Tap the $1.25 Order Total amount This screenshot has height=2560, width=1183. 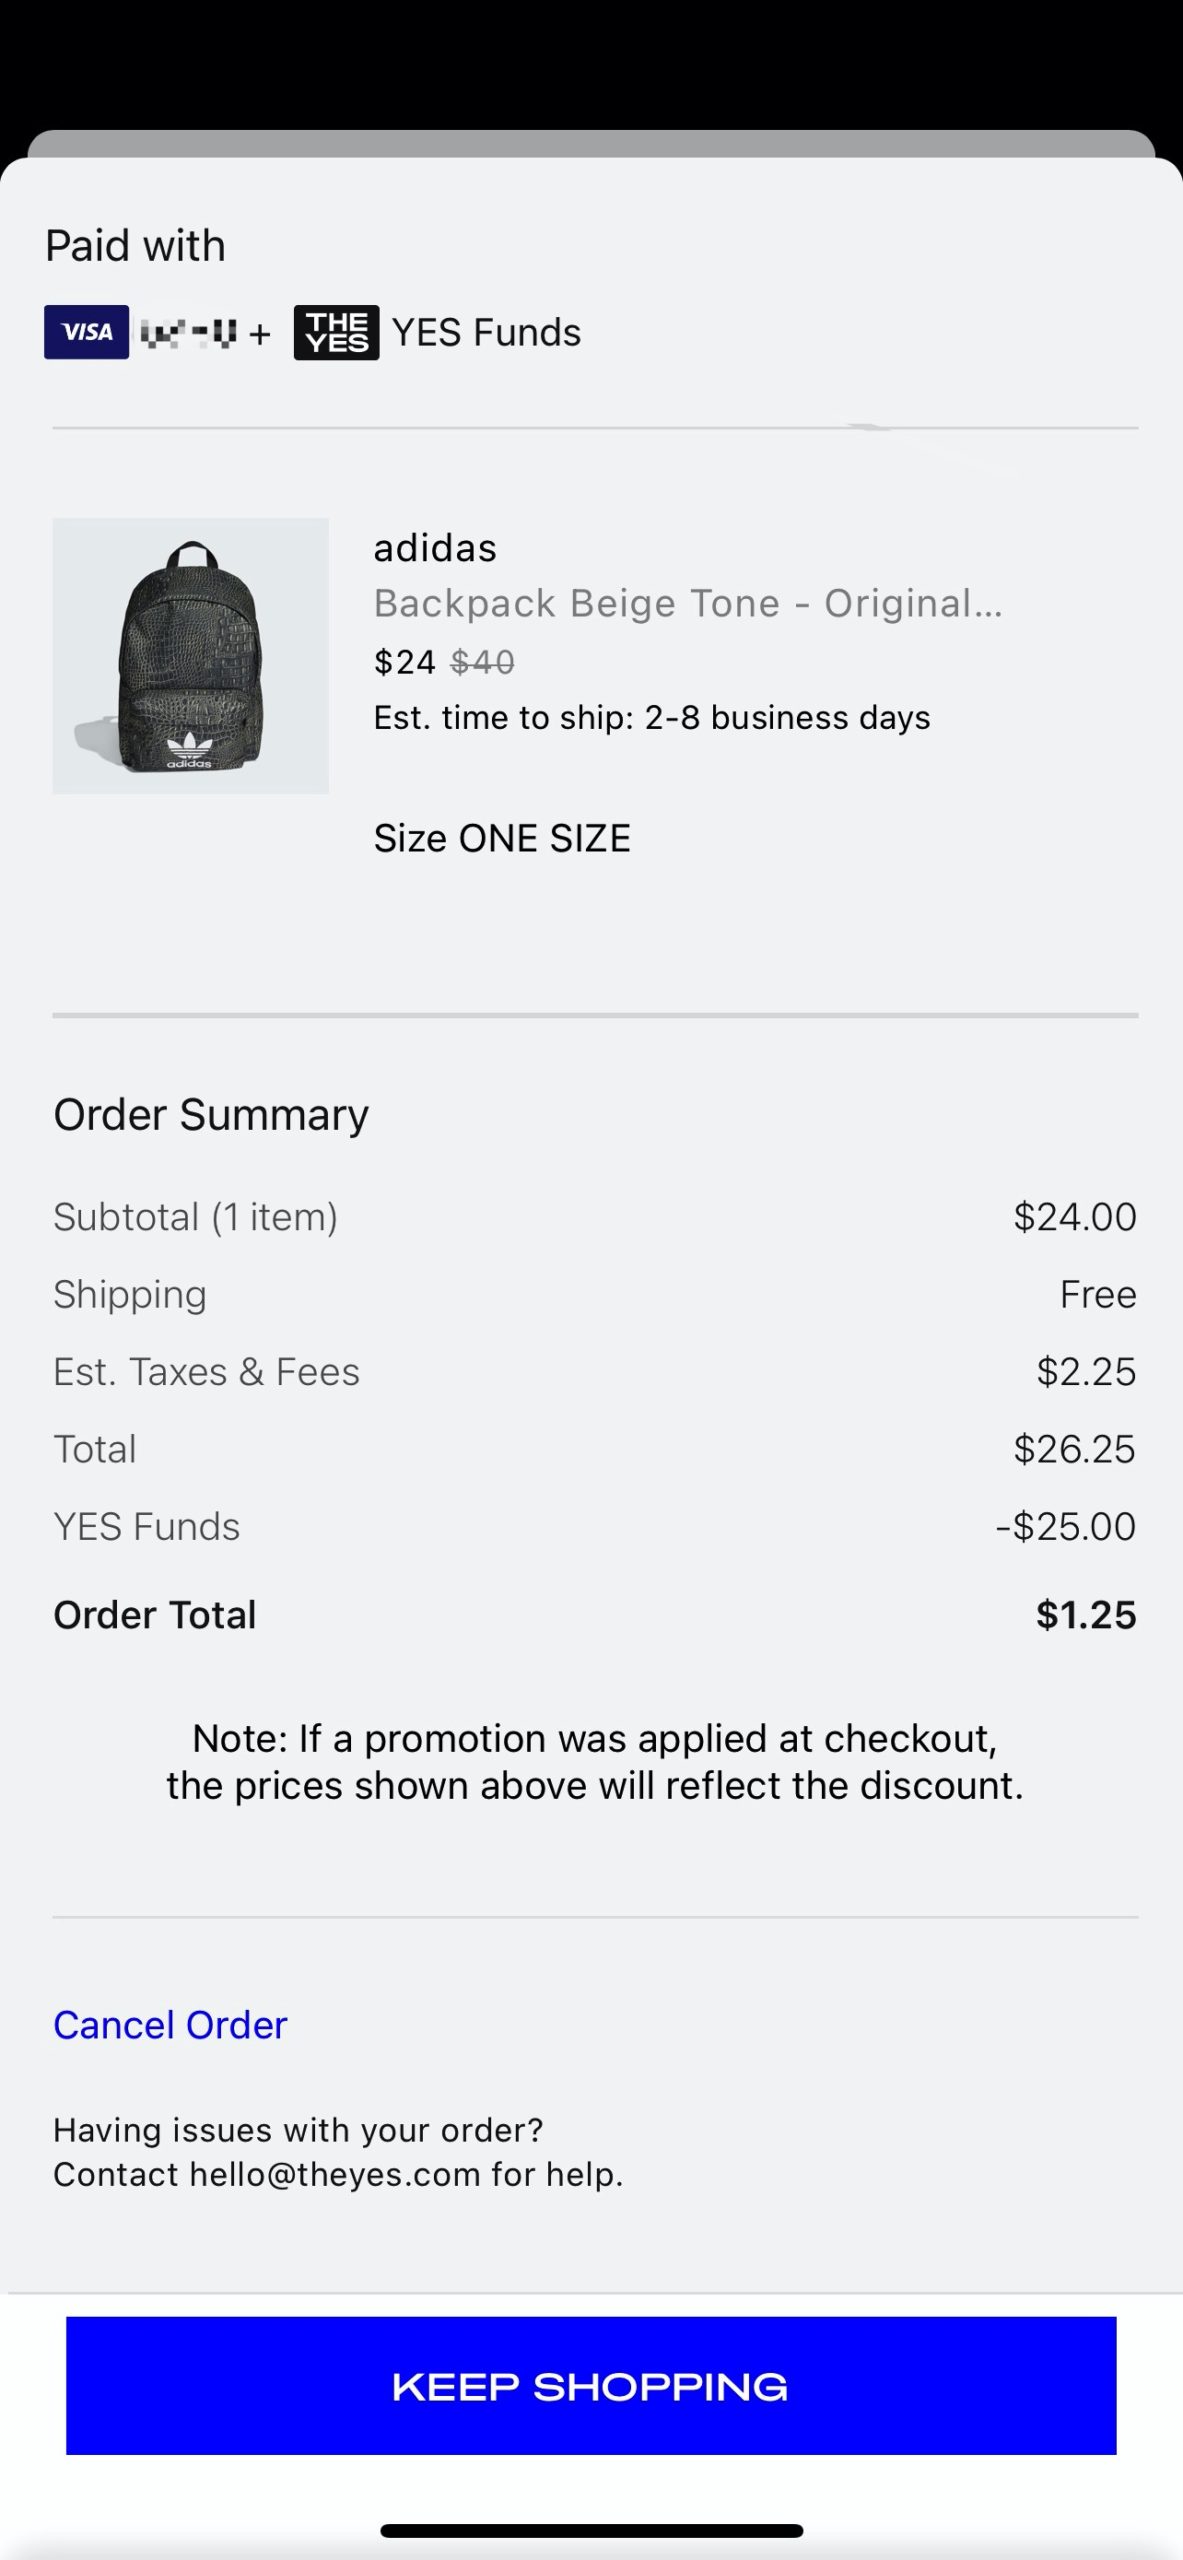pyautogui.click(x=1085, y=1615)
